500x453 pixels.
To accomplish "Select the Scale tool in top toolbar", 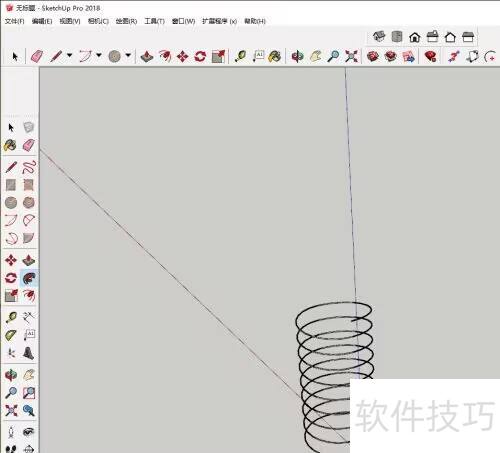I will point(218,56).
